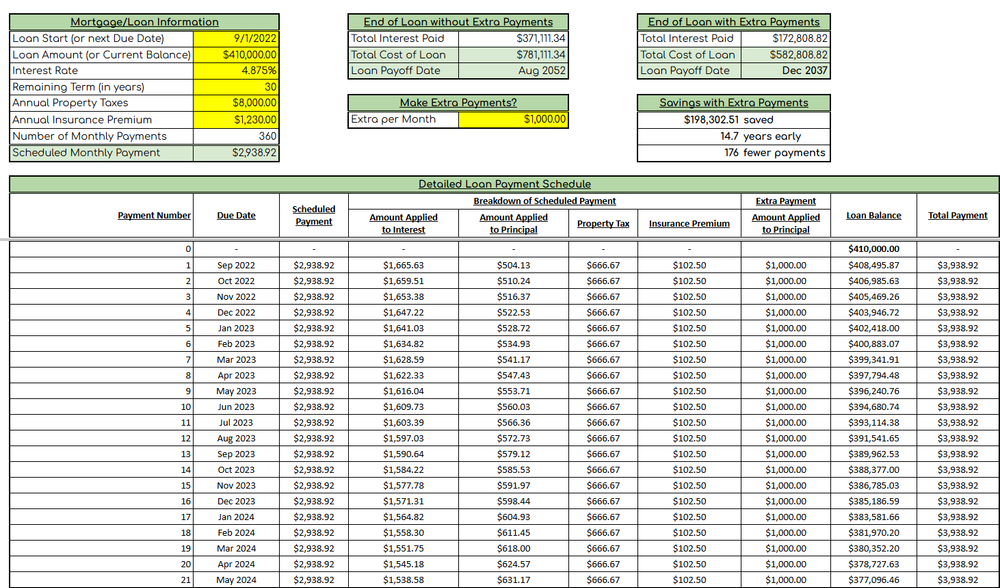Select loan balance $385,186.59

pyautogui.click(x=874, y=501)
